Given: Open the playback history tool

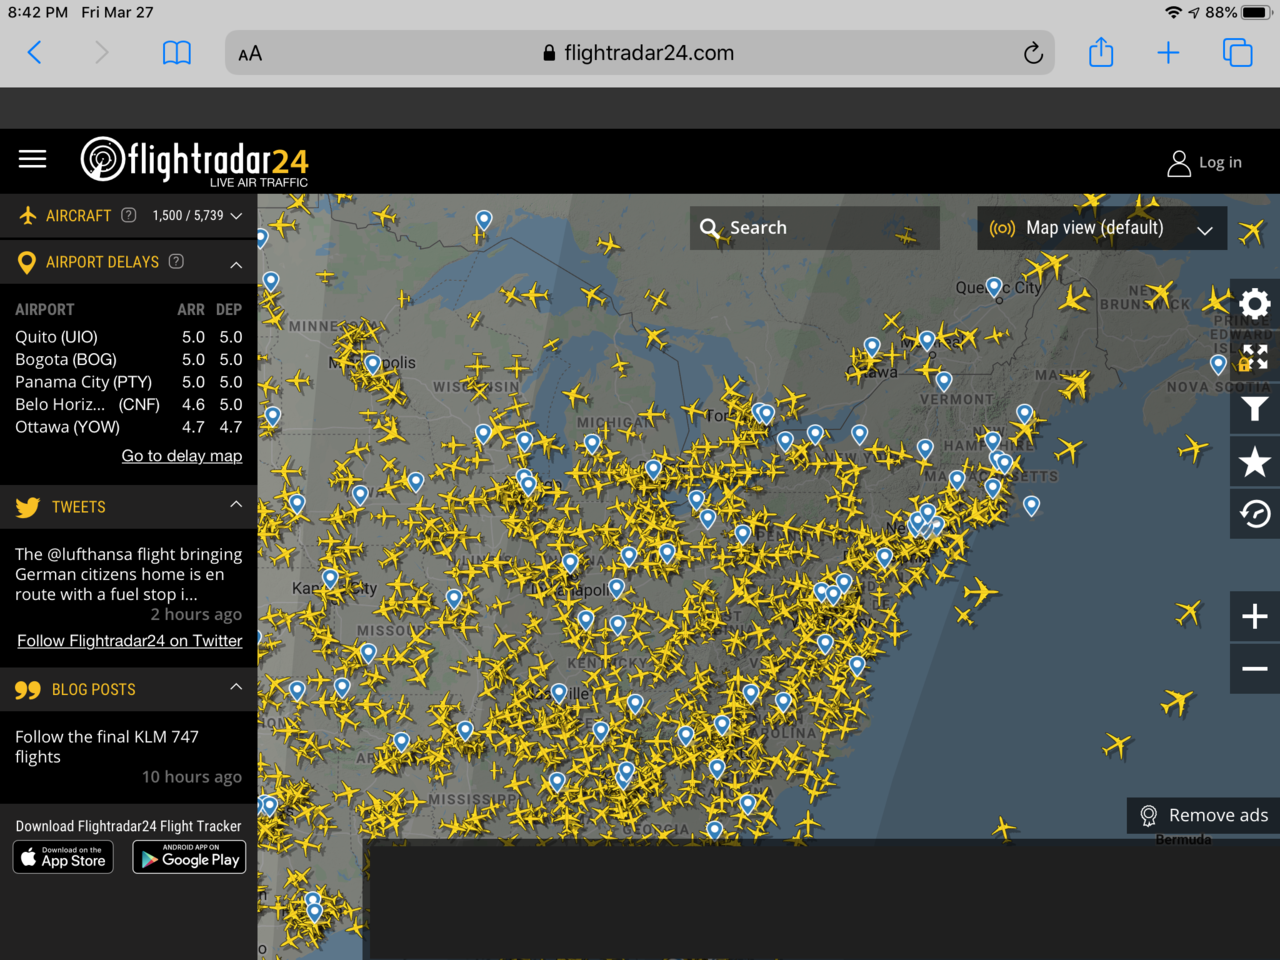Looking at the screenshot, I should 1255,514.
